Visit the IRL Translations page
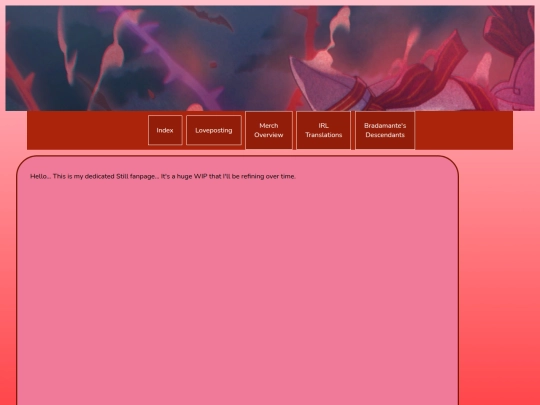540x405 pixels. coord(323,130)
